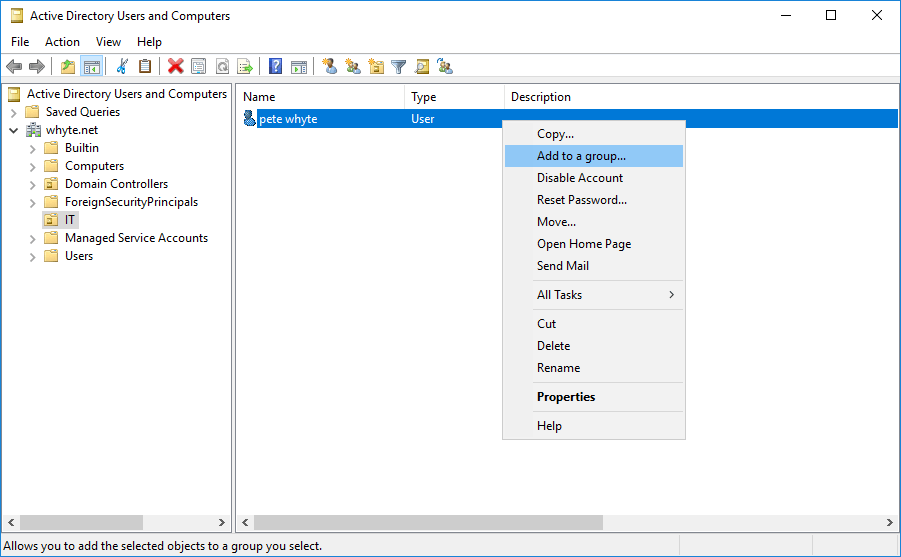The width and height of the screenshot is (901, 557).
Task: Open the View menu
Action: [108, 42]
